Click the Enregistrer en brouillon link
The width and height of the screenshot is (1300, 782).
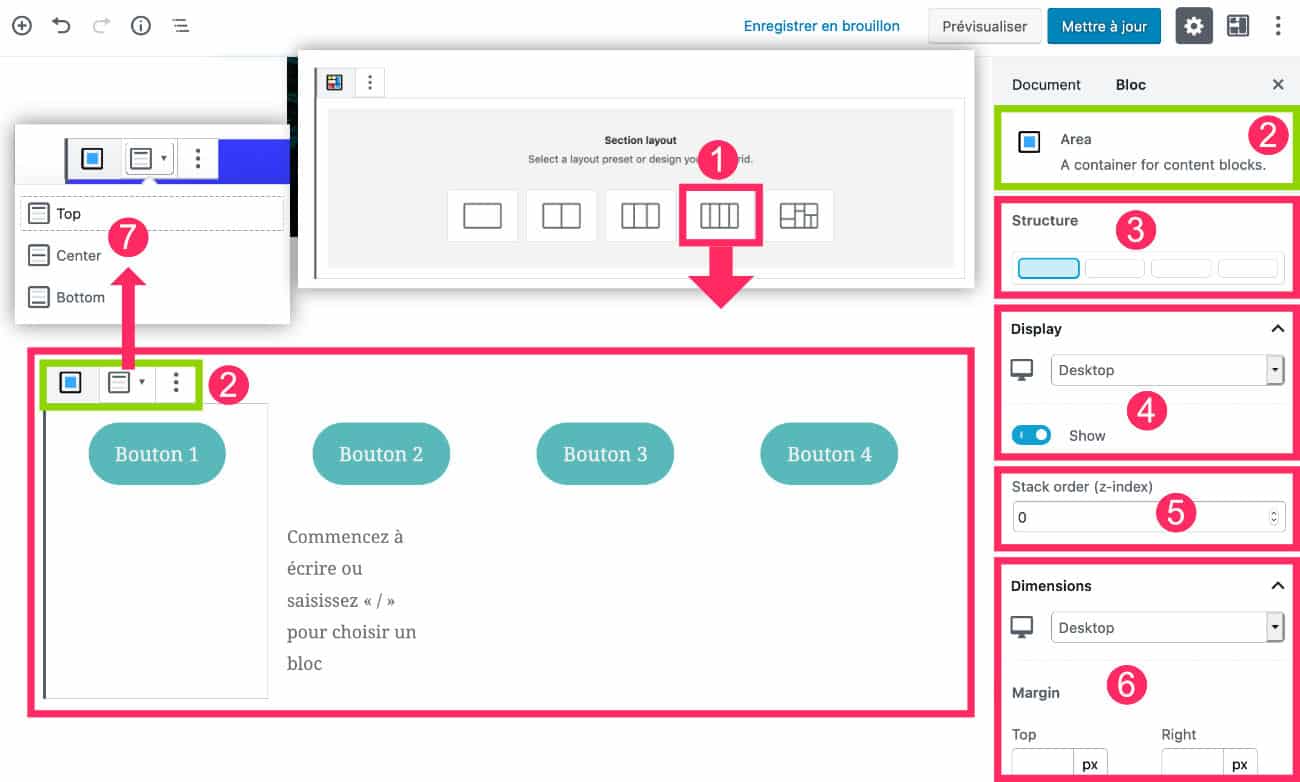point(821,26)
